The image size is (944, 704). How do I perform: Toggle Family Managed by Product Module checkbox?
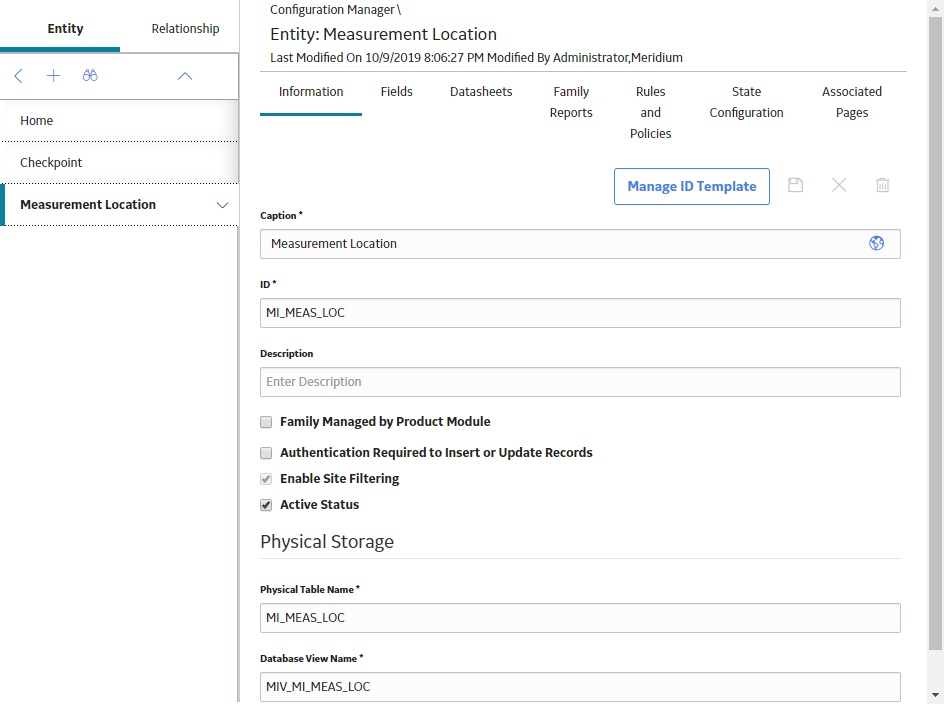266,422
